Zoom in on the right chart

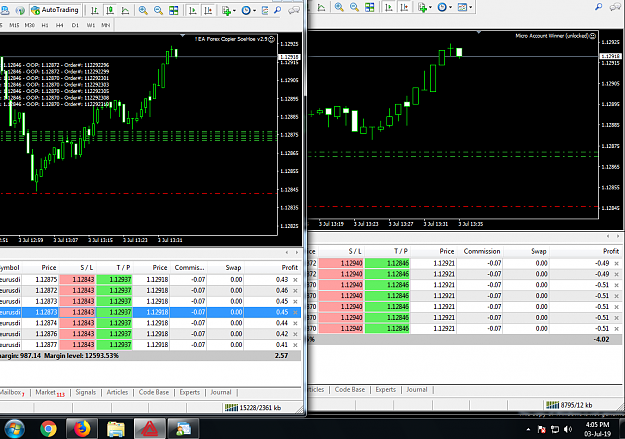(x=339, y=7)
